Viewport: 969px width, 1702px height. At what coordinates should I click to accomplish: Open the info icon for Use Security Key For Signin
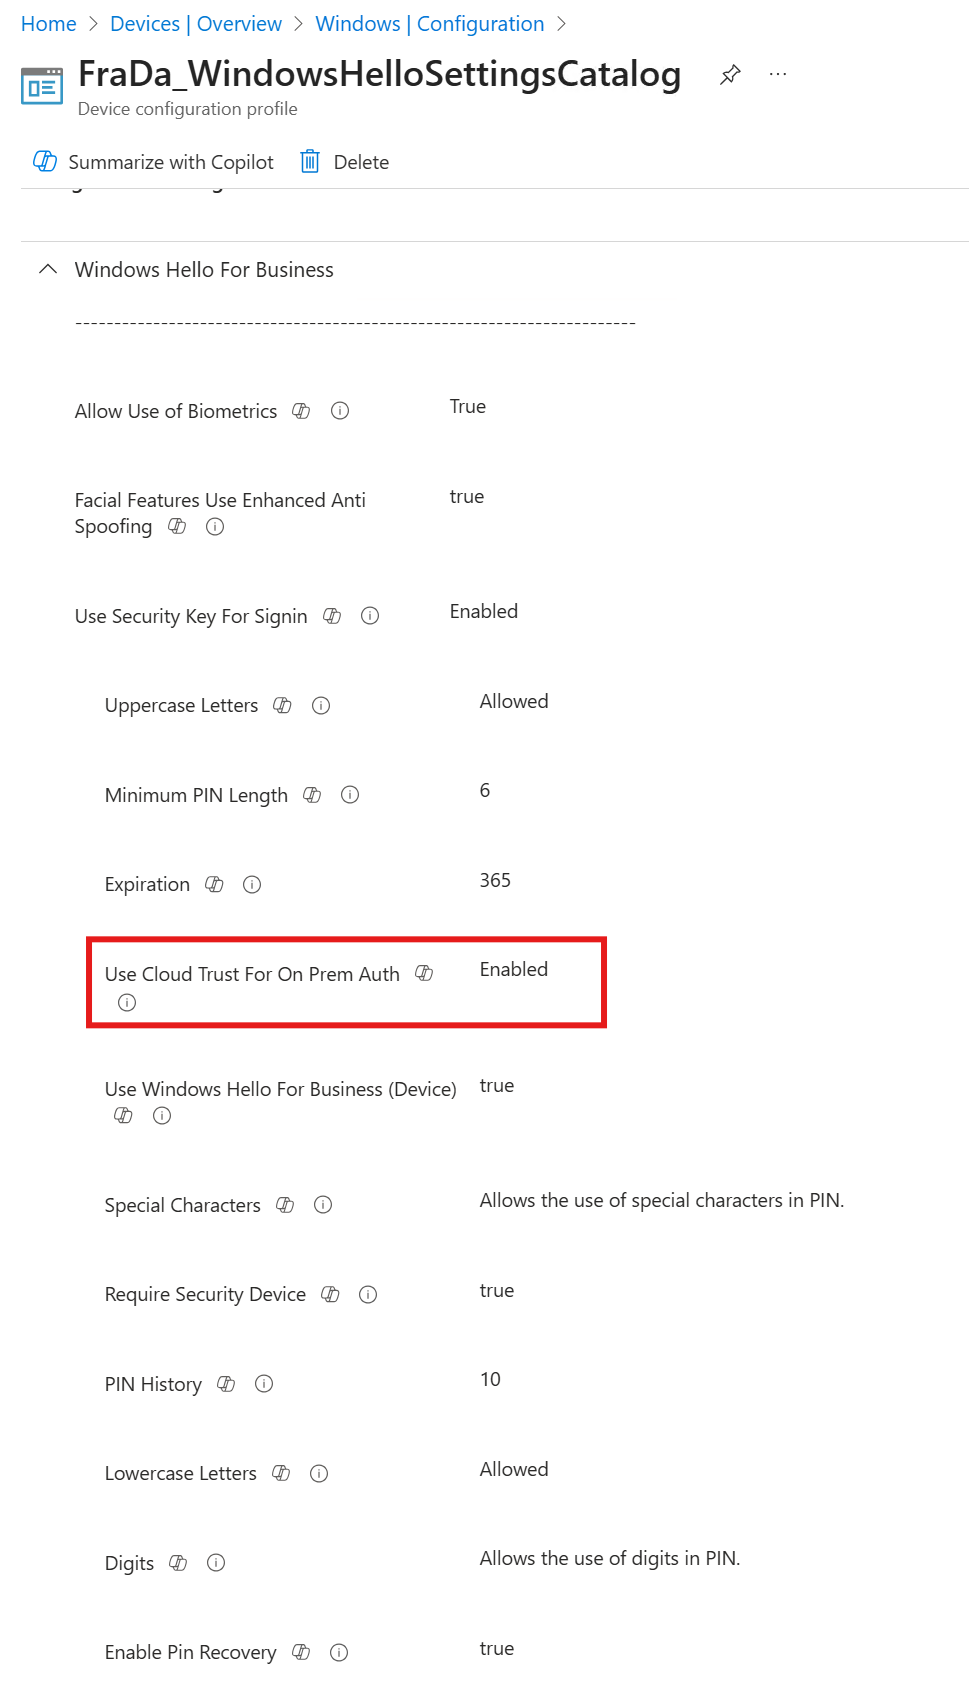pos(369,616)
